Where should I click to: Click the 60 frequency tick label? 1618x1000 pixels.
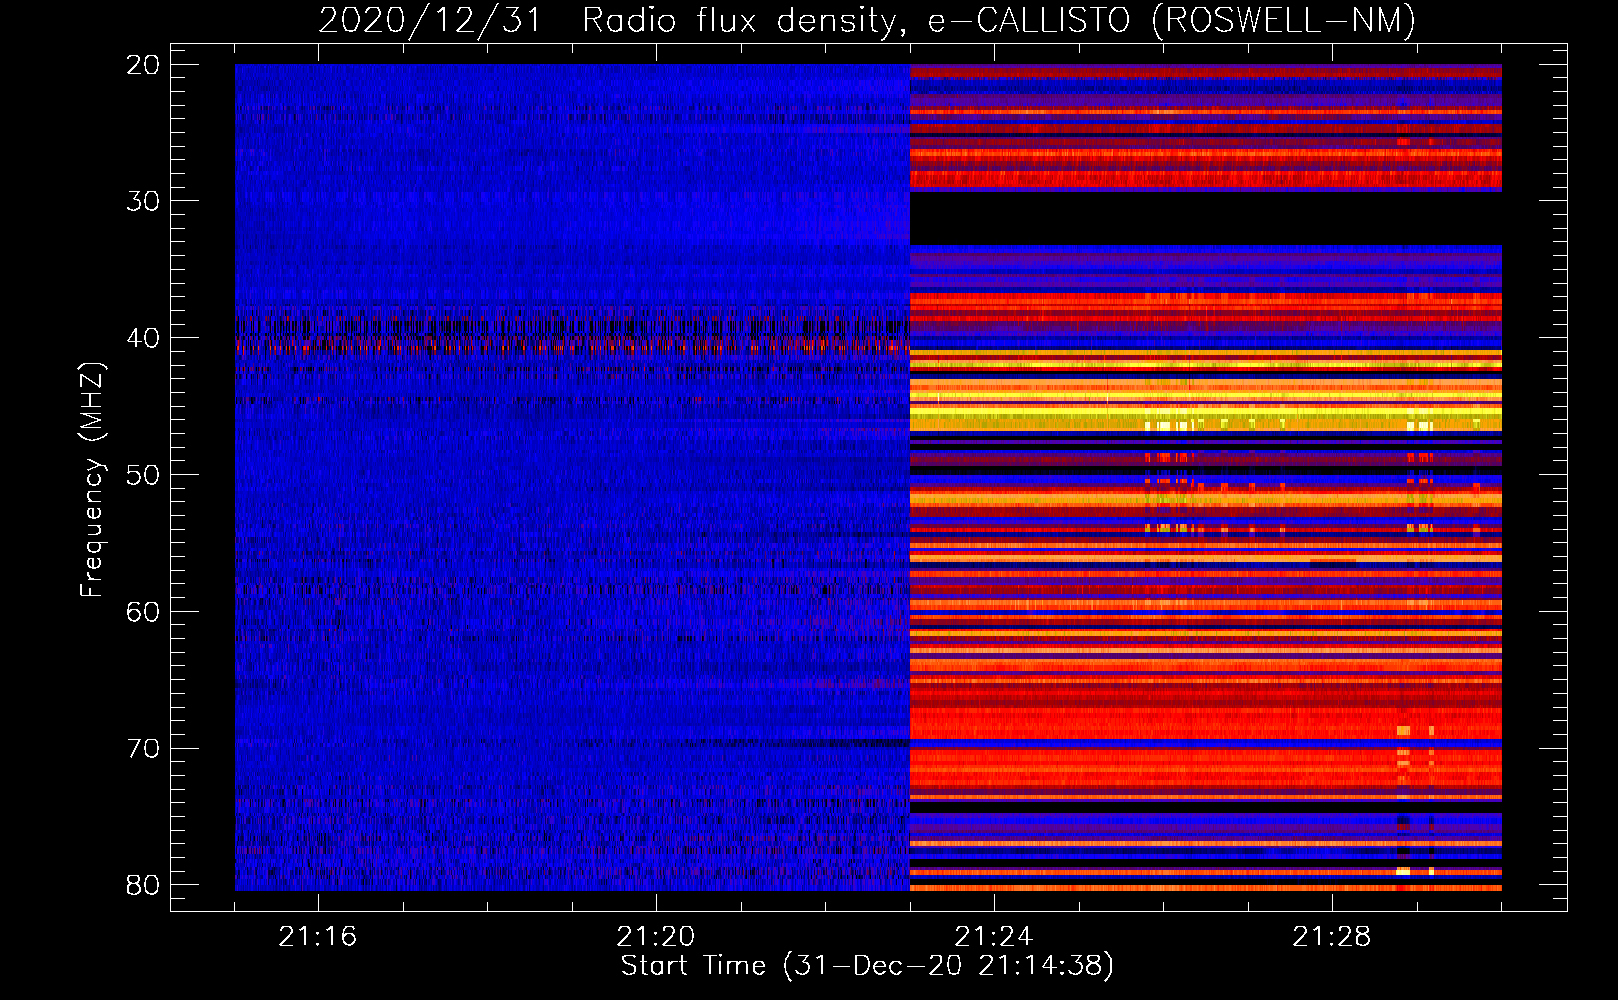(144, 612)
